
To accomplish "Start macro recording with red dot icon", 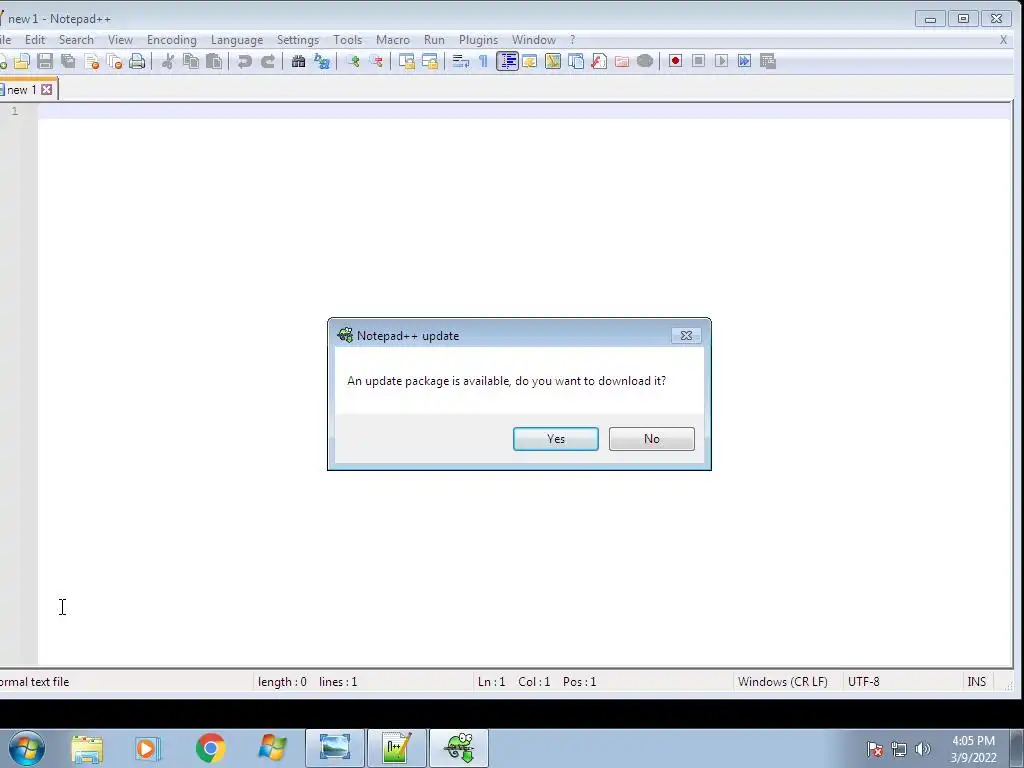I will tap(675, 61).
